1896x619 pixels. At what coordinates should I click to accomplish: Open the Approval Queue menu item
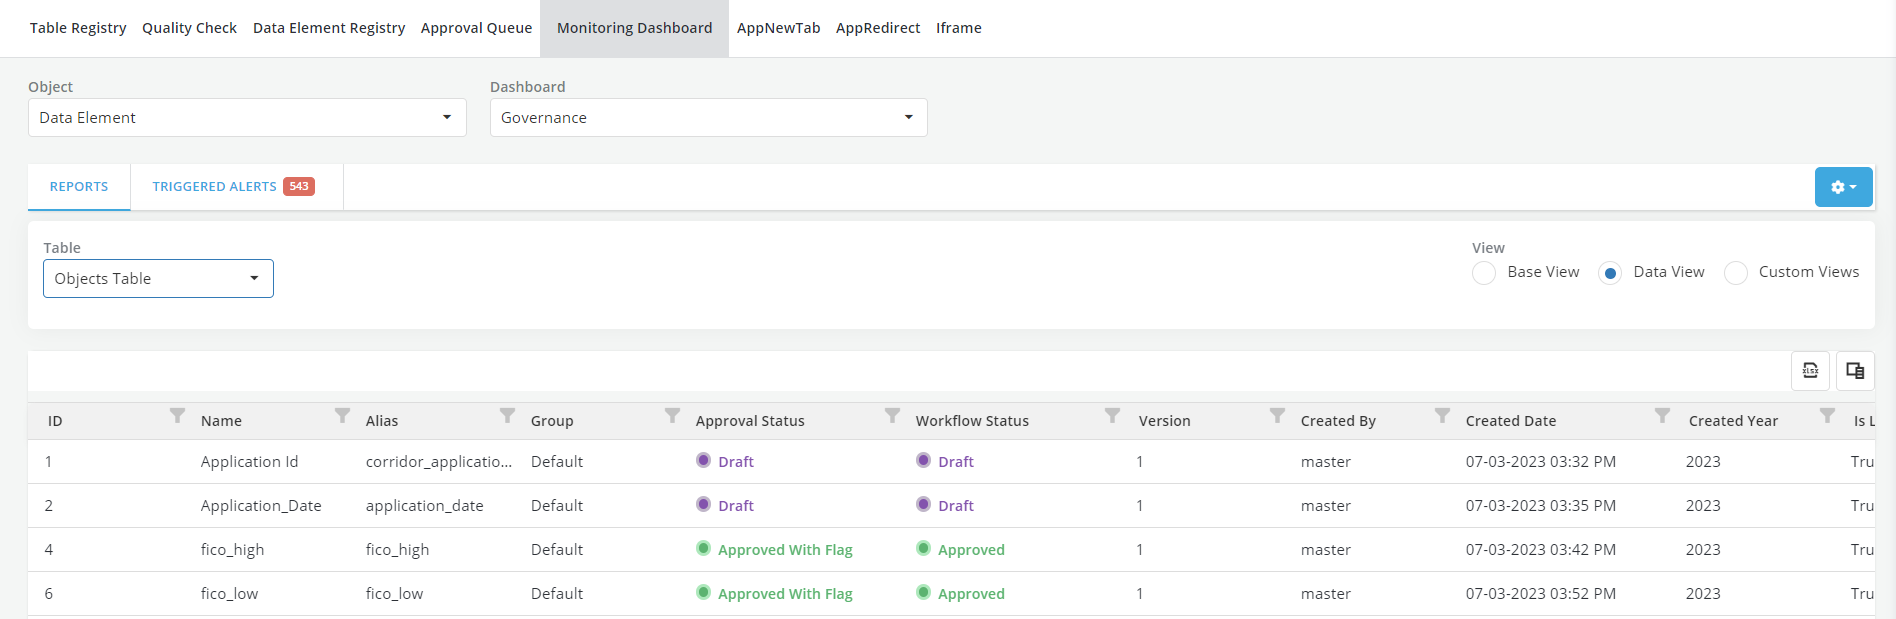(x=476, y=28)
